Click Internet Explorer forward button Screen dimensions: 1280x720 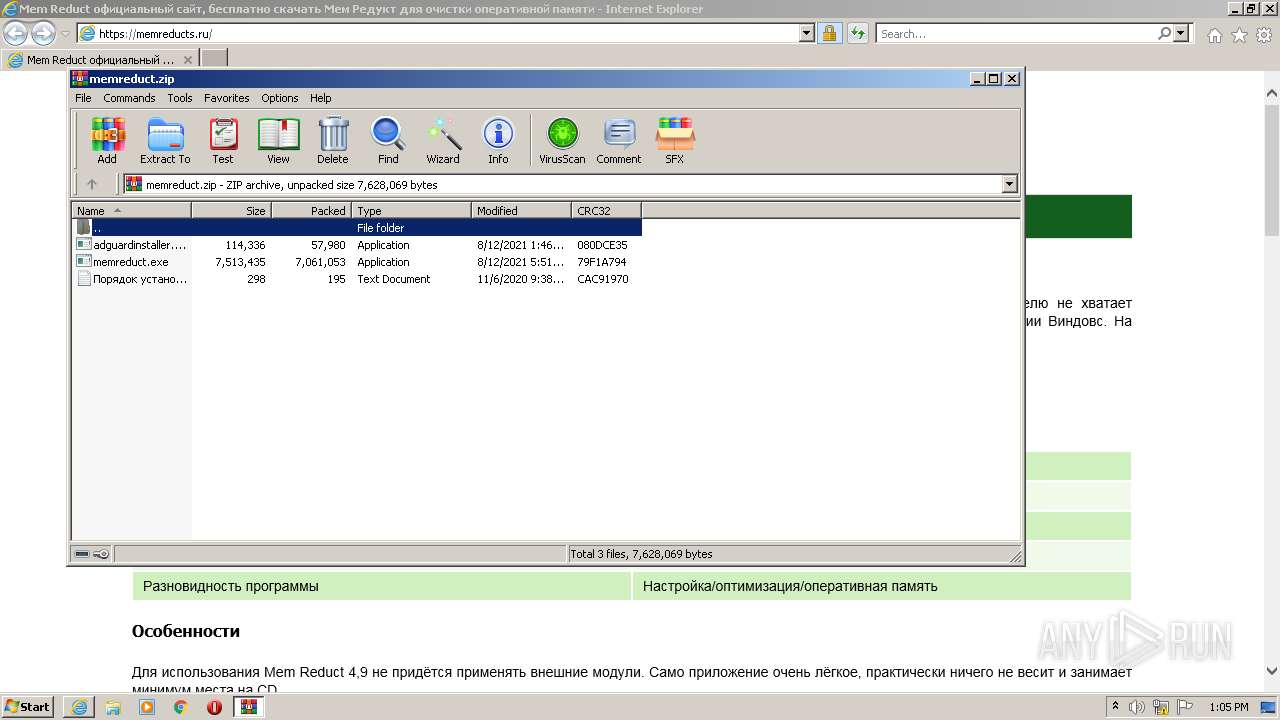[x=43, y=34]
